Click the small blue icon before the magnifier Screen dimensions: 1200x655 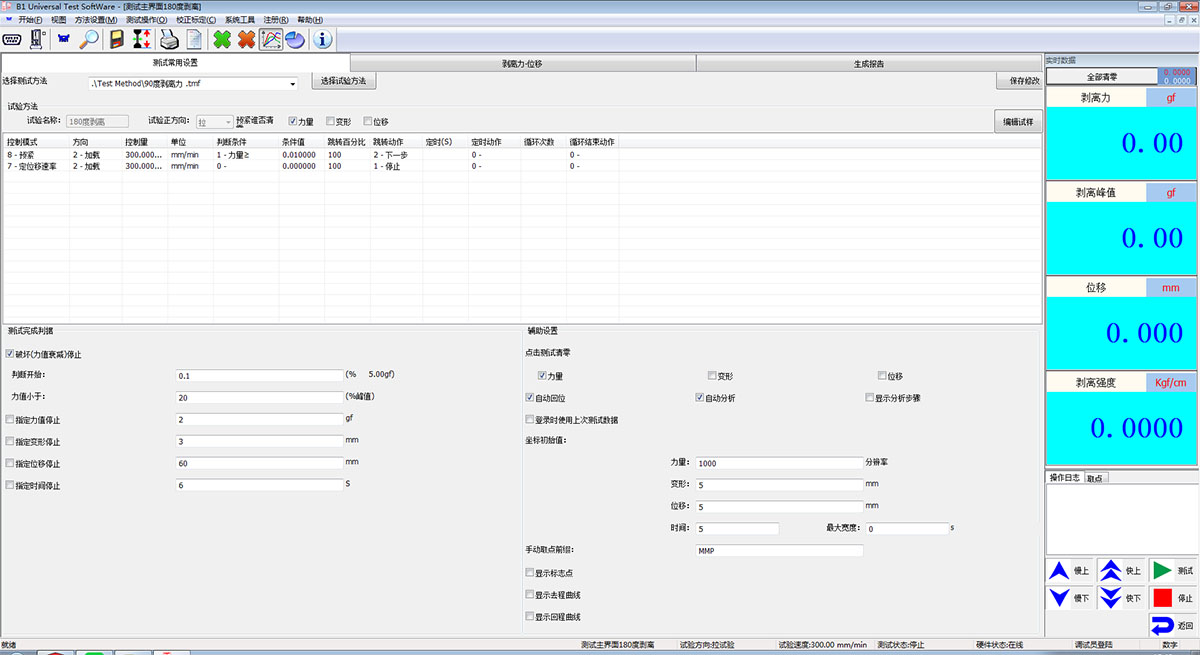click(65, 40)
